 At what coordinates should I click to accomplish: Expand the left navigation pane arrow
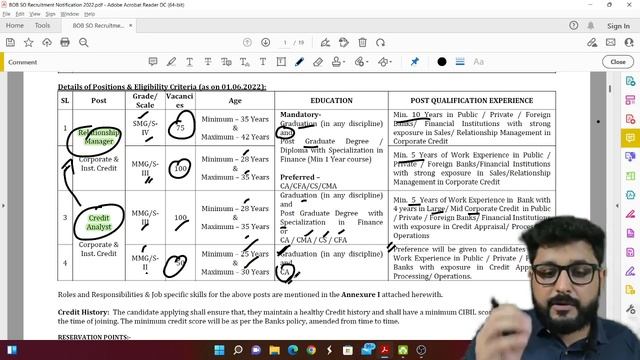tap(3, 206)
